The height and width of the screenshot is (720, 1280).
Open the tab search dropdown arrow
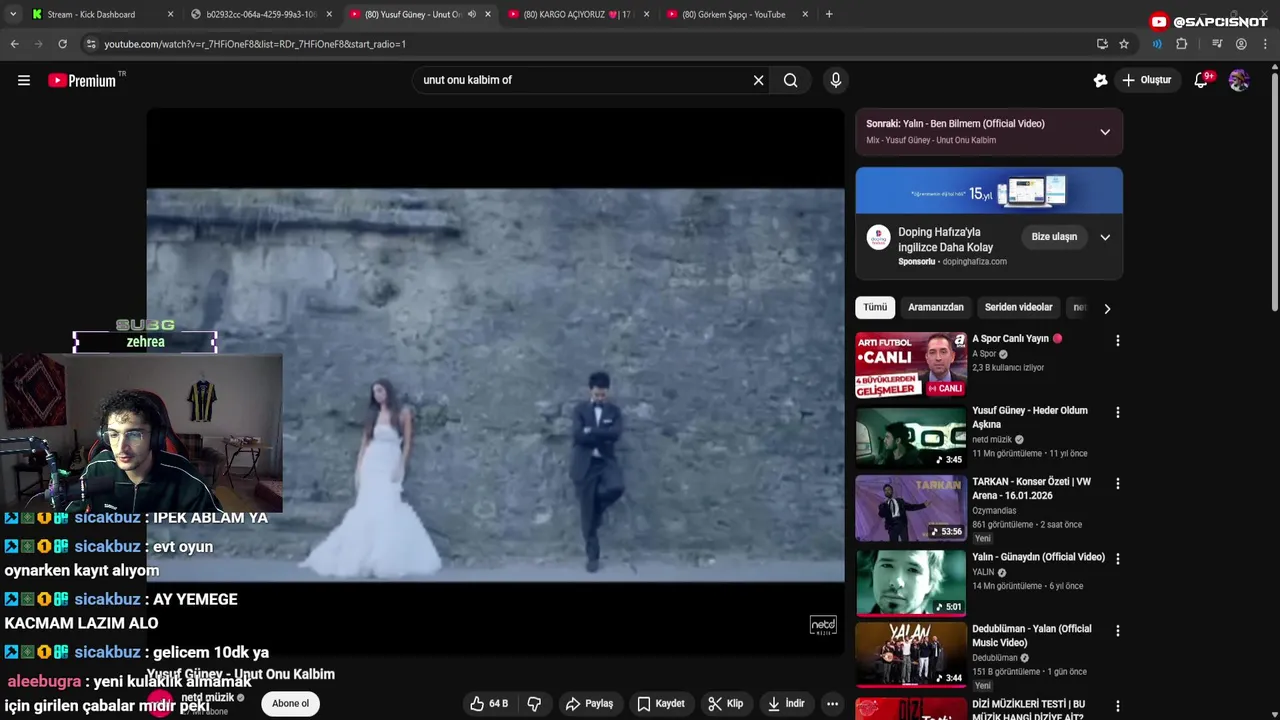coord(13,14)
